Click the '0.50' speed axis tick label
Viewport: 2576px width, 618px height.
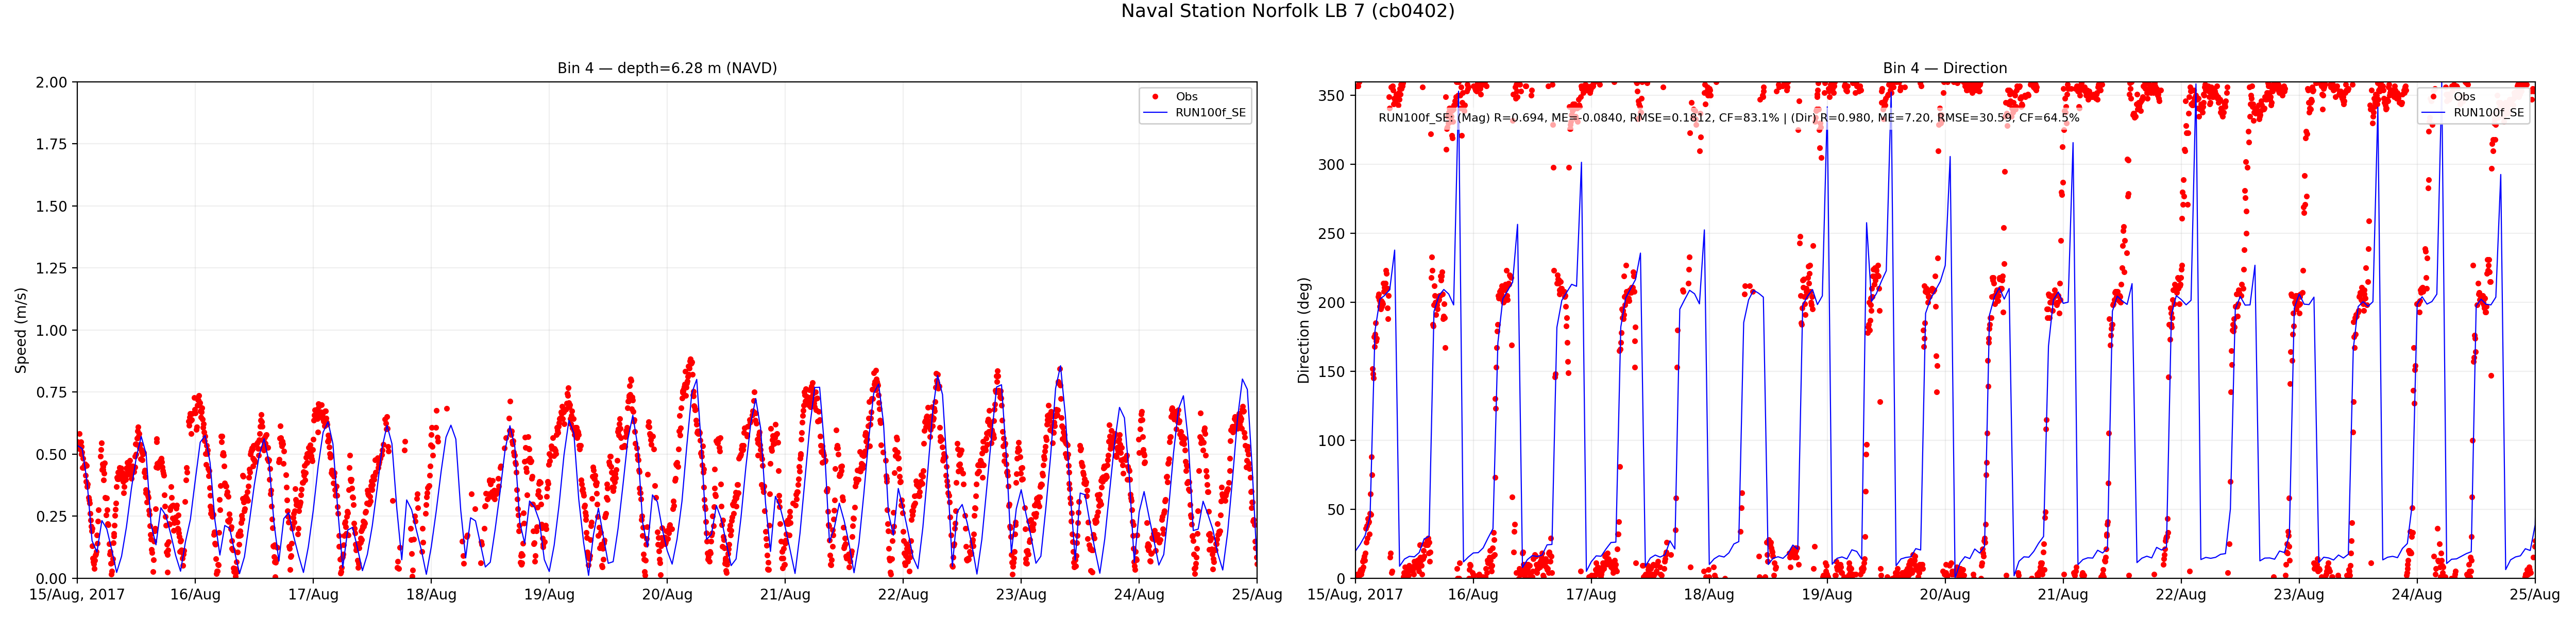pyautogui.click(x=51, y=454)
